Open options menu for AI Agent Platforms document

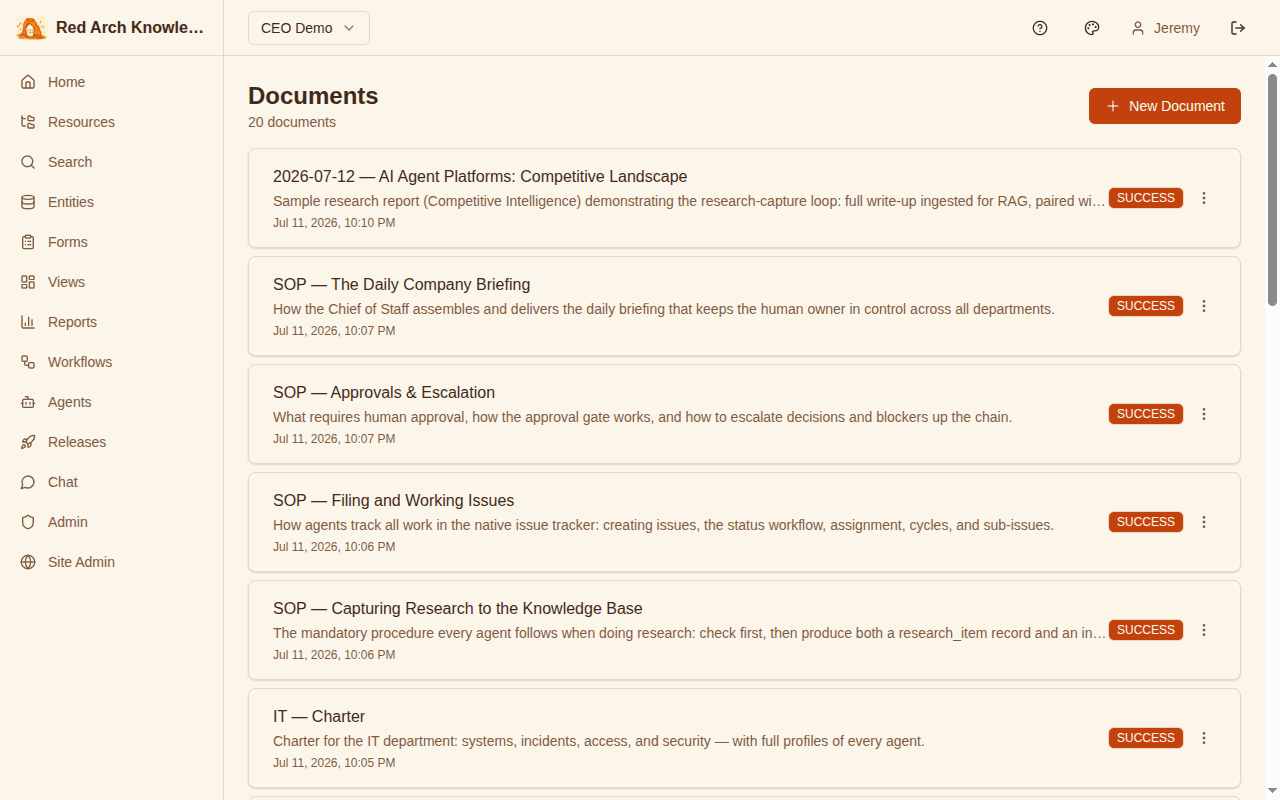1204,198
